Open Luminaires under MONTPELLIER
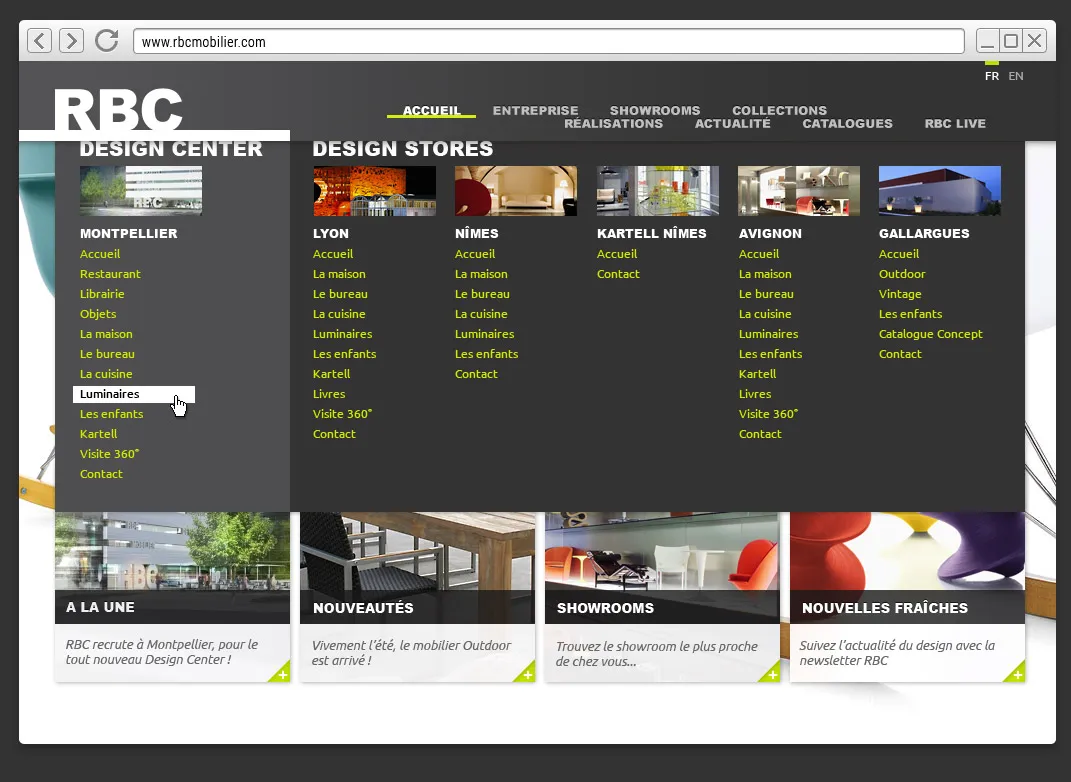The width and height of the screenshot is (1071, 782). tap(108, 393)
